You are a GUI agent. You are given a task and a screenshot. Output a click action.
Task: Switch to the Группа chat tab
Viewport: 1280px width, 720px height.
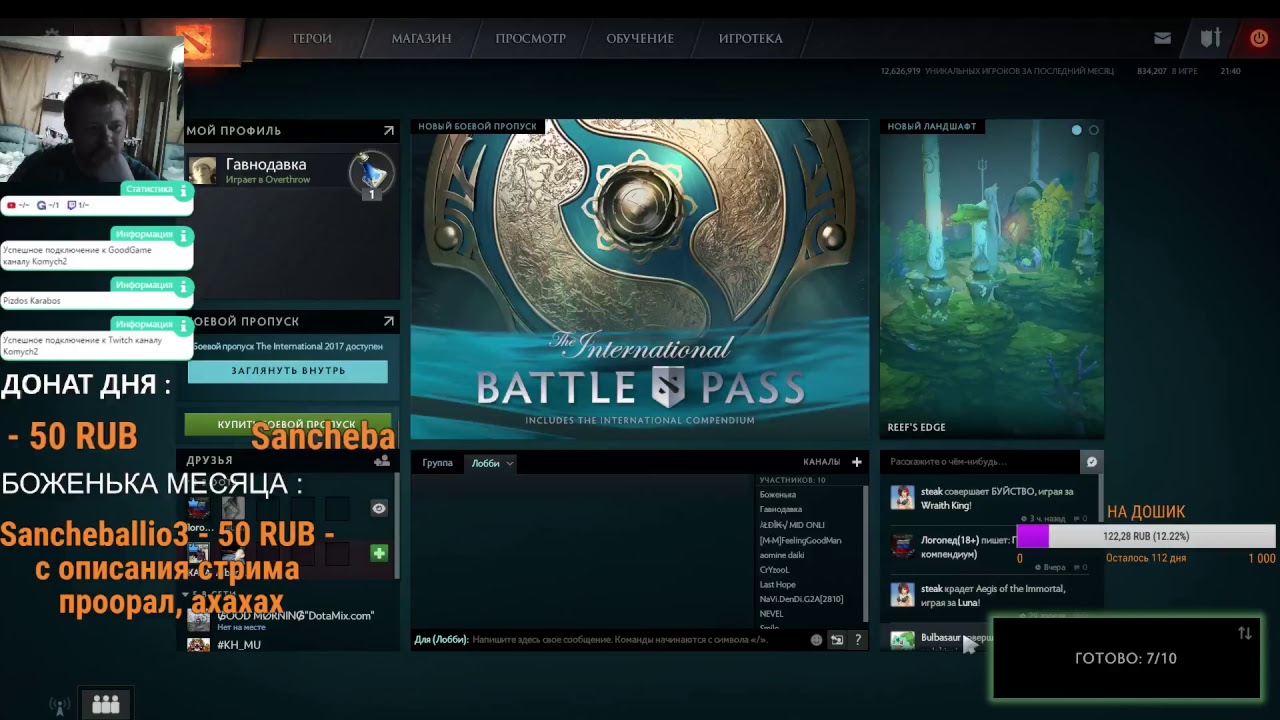click(437, 463)
